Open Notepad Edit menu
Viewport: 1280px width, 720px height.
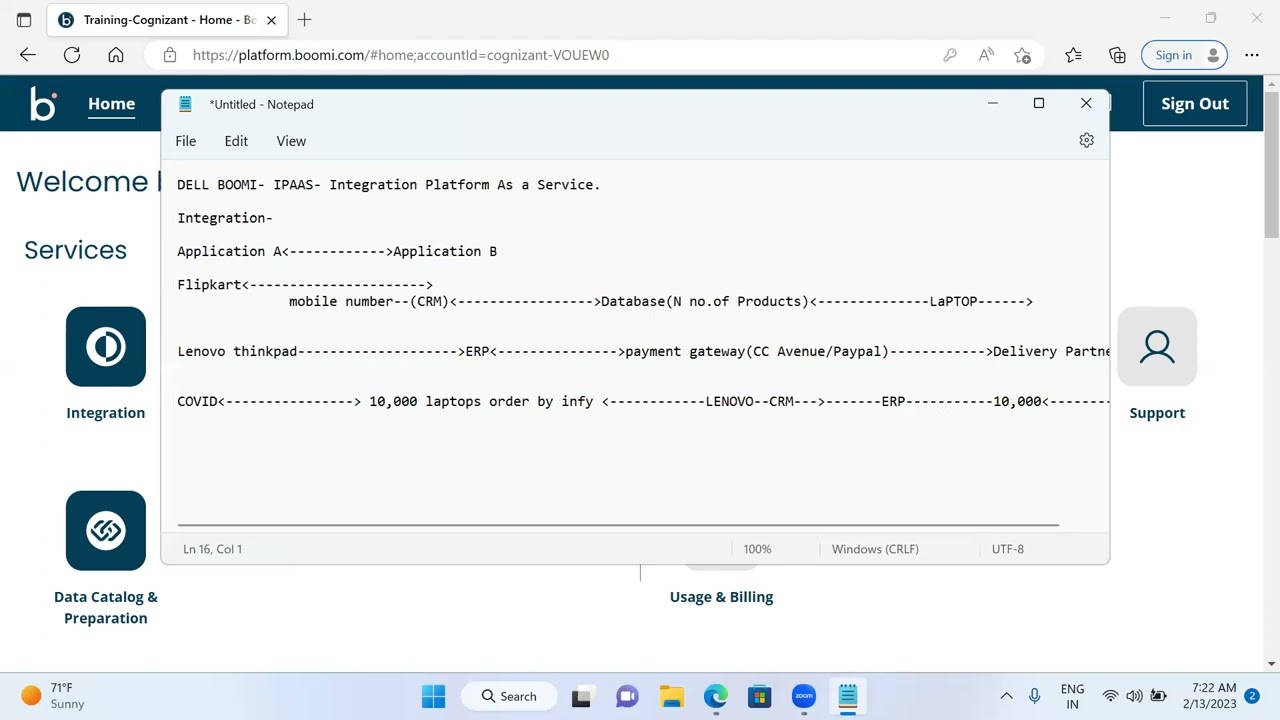(x=236, y=141)
